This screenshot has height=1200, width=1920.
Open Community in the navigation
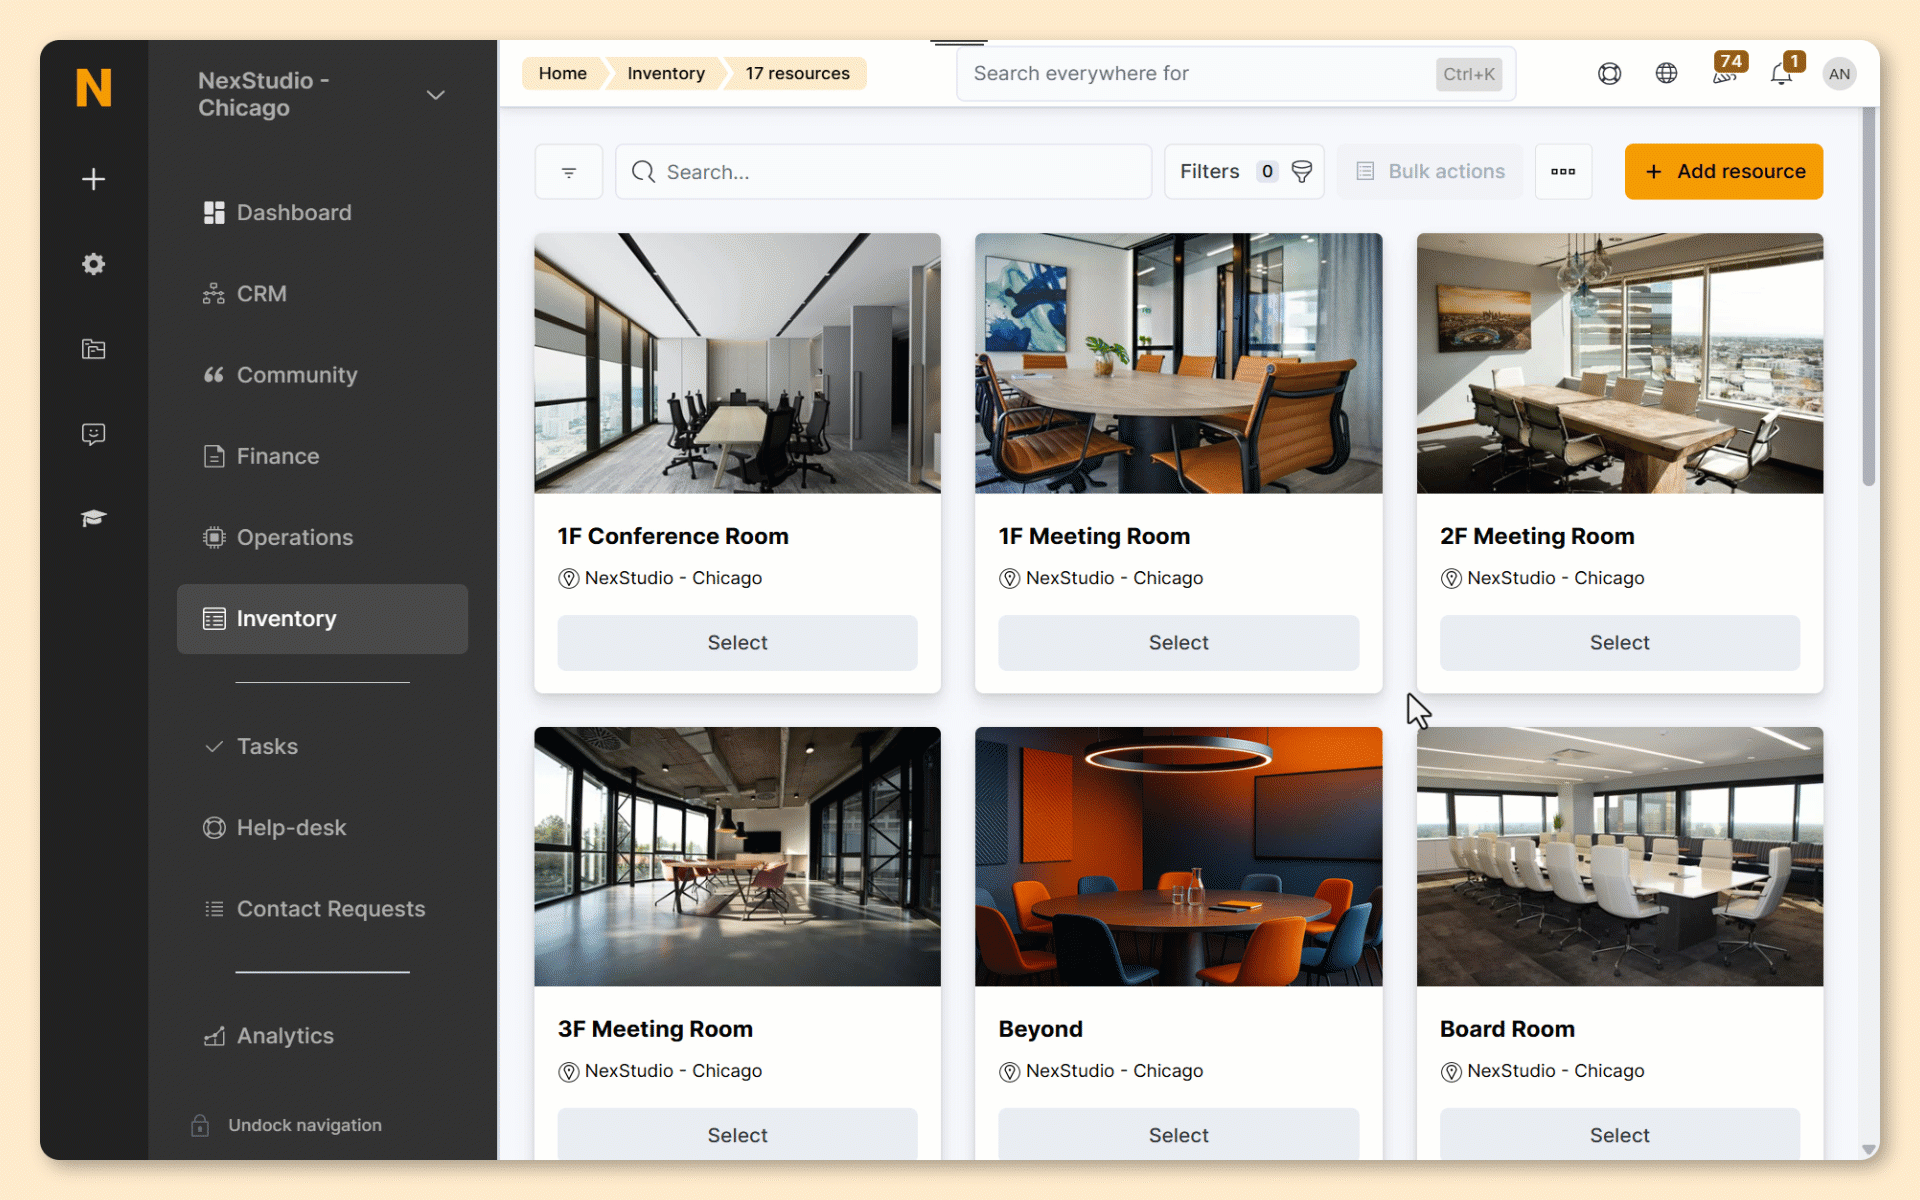(322, 375)
